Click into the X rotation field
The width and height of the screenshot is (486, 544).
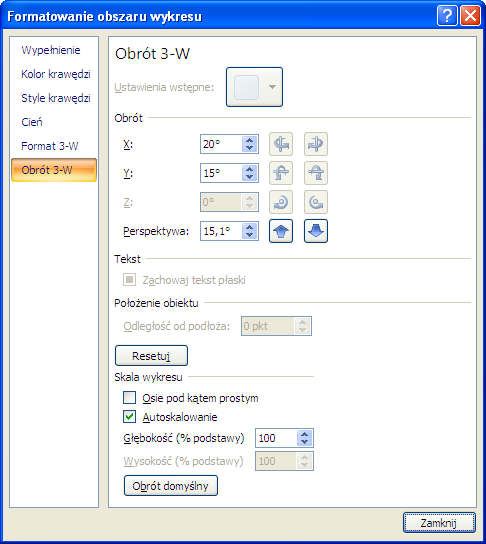point(221,144)
